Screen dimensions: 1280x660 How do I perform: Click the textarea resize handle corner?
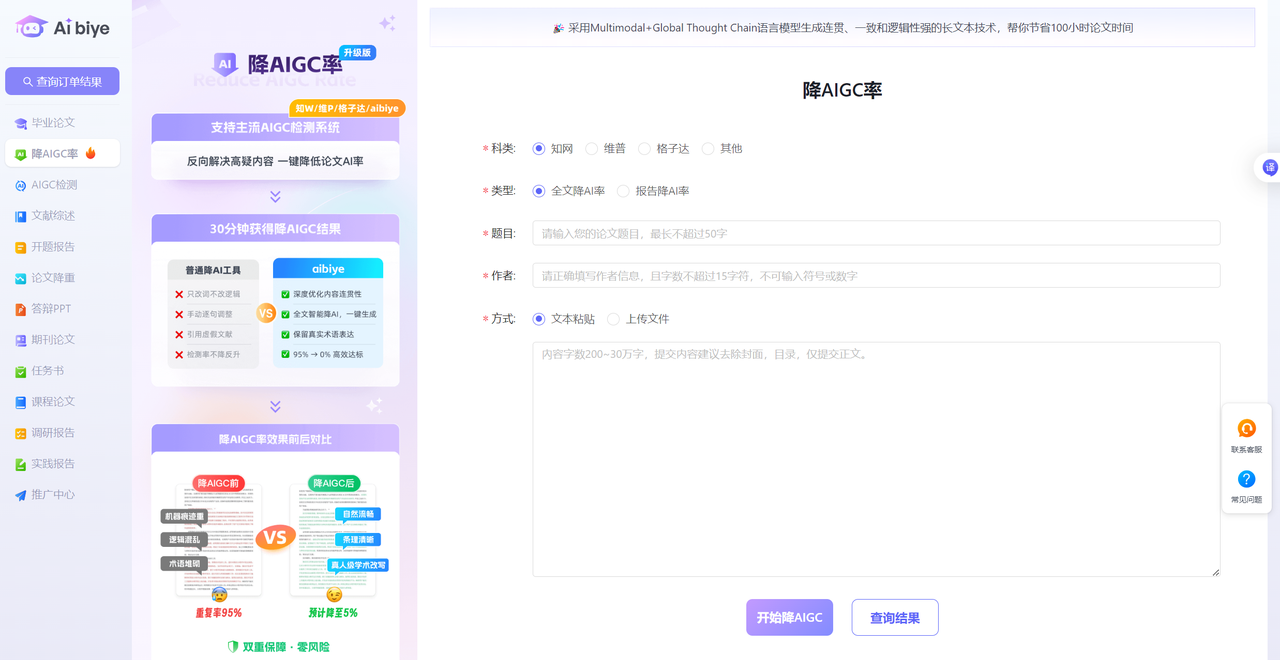click(1216, 572)
